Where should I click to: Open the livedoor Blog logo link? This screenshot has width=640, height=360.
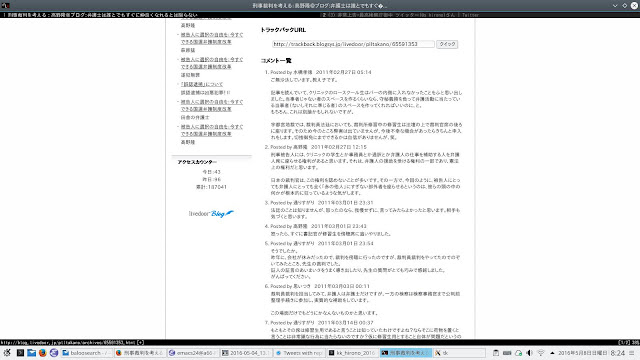click(211, 213)
